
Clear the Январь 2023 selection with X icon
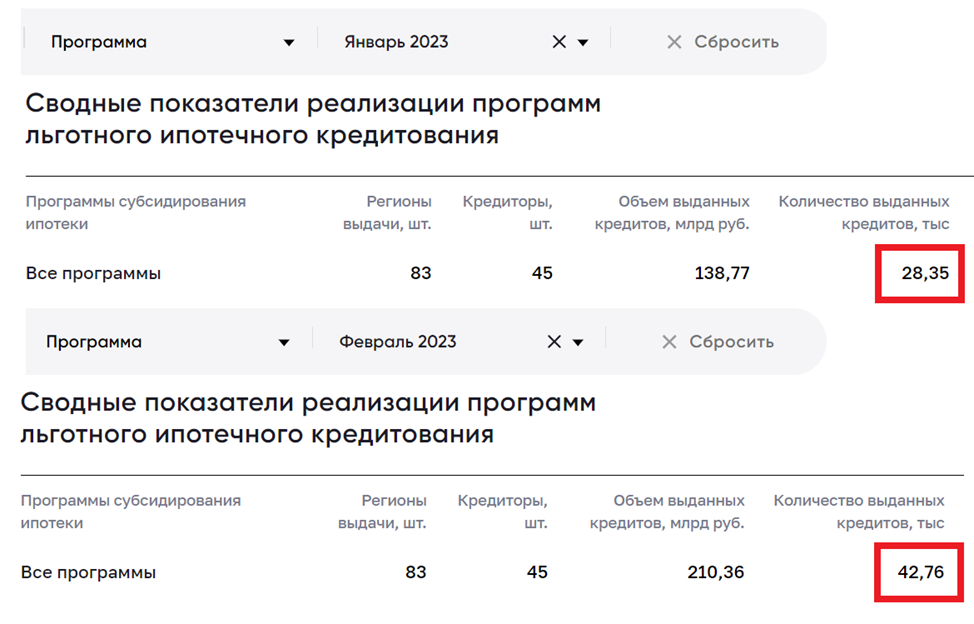[x=559, y=42]
